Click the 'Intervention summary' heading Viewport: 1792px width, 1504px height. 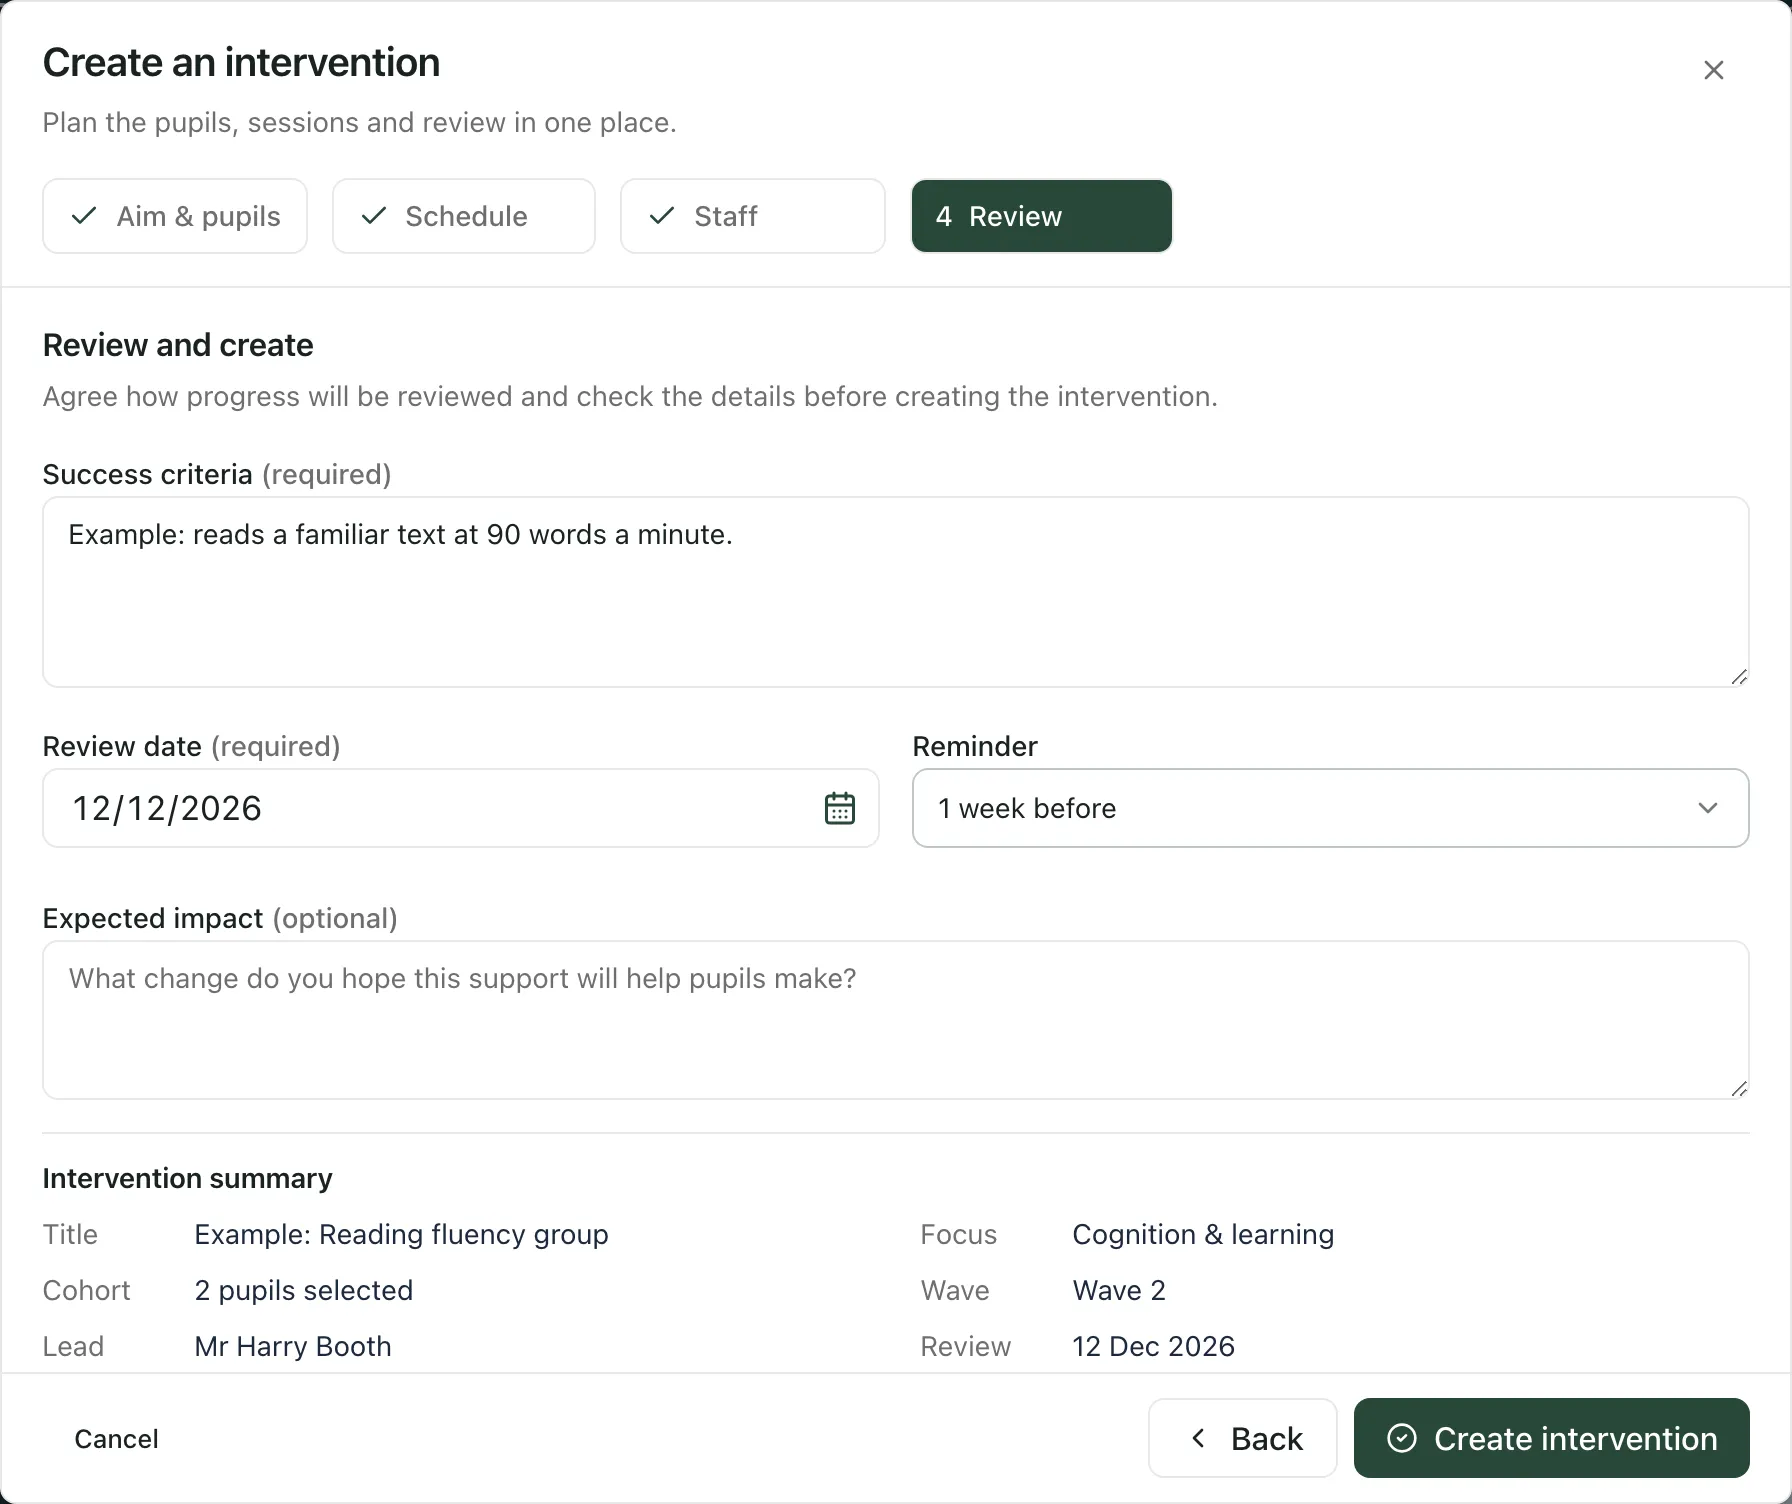pyautogui.click(x=187, y=1178)
